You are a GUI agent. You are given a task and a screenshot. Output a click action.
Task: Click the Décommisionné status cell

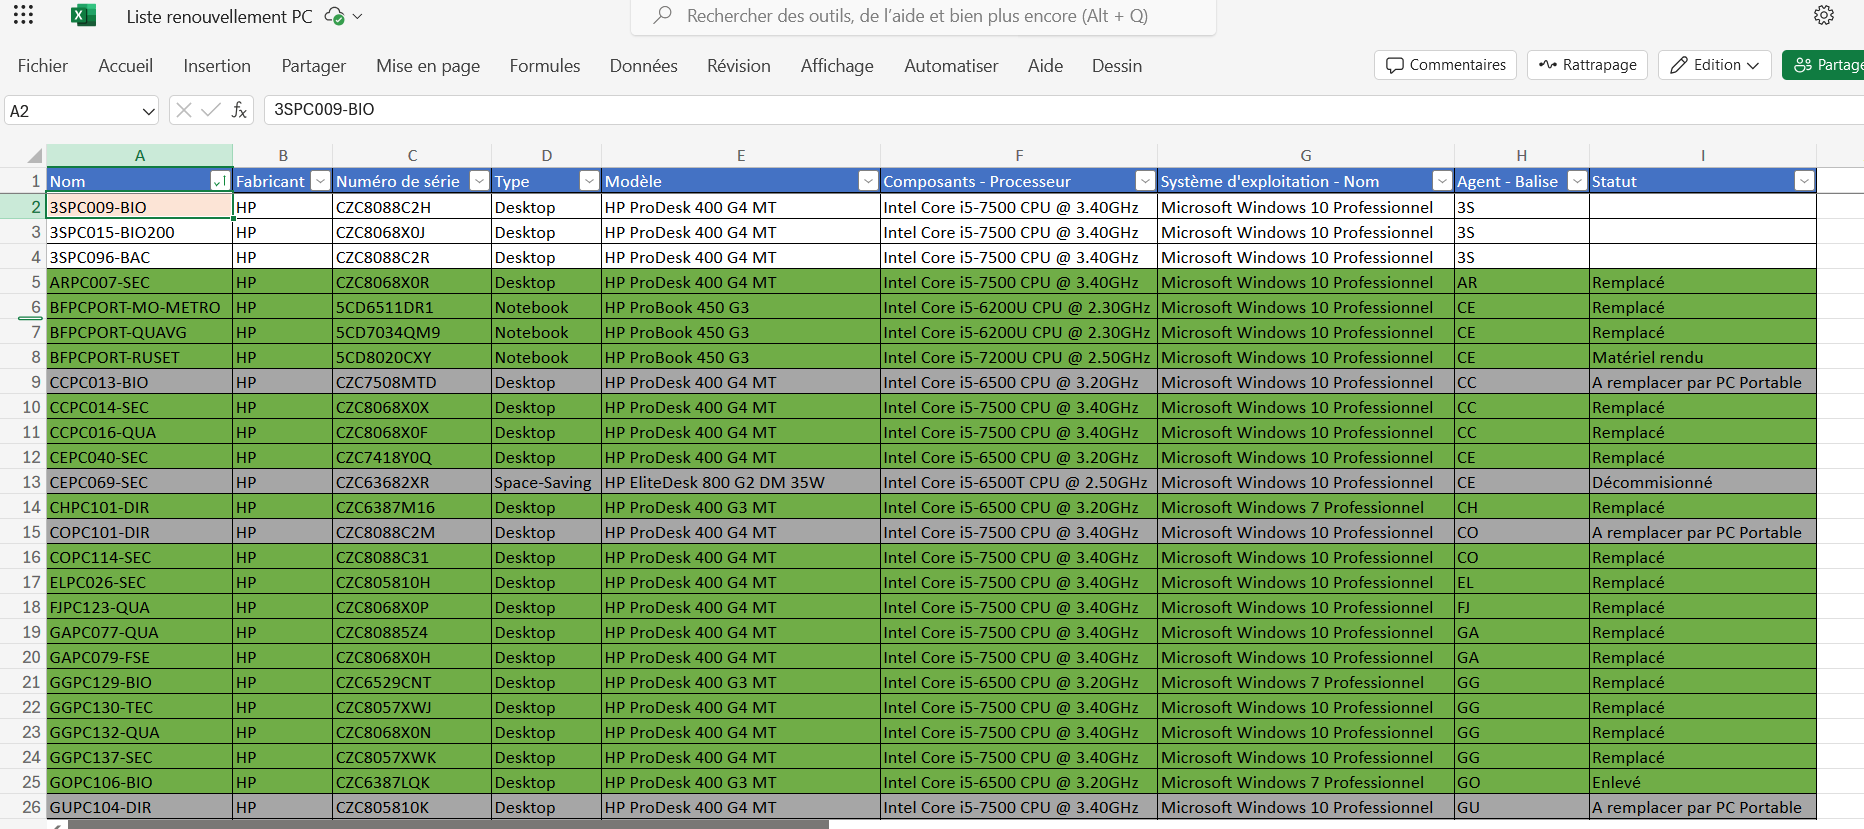click(x=1703, y=482)
